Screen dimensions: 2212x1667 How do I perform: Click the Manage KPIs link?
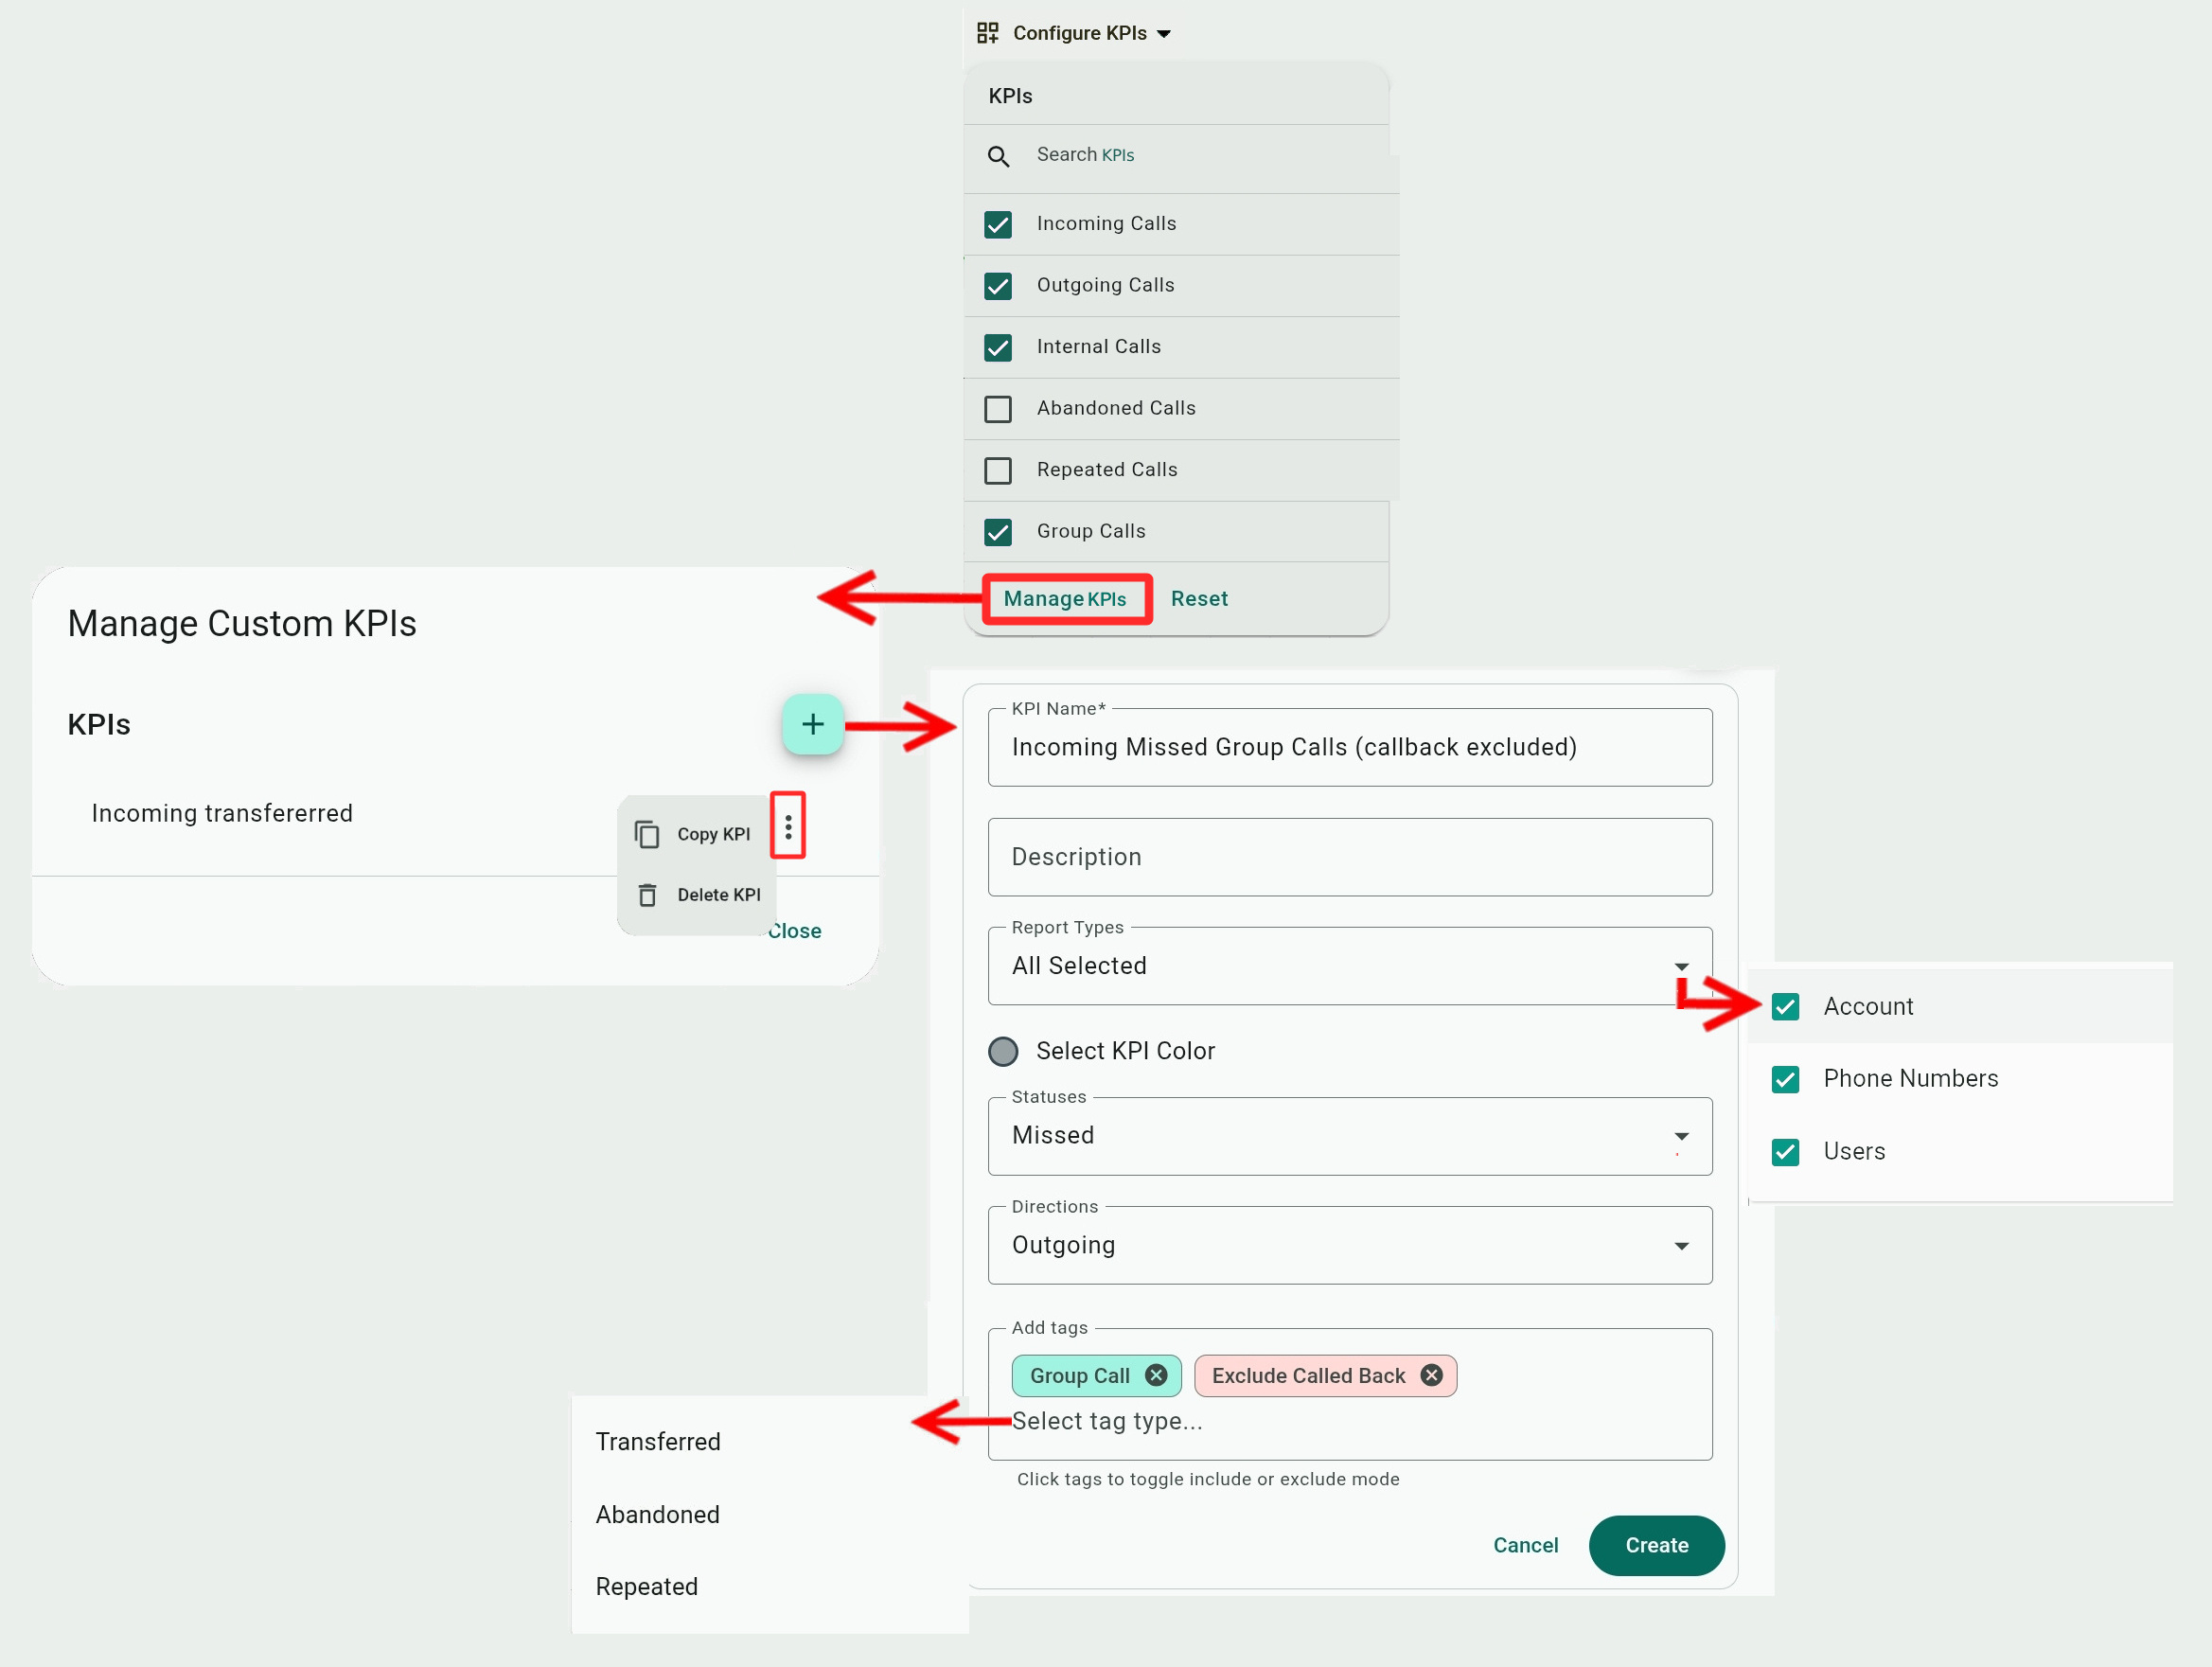click(1064, 598)
